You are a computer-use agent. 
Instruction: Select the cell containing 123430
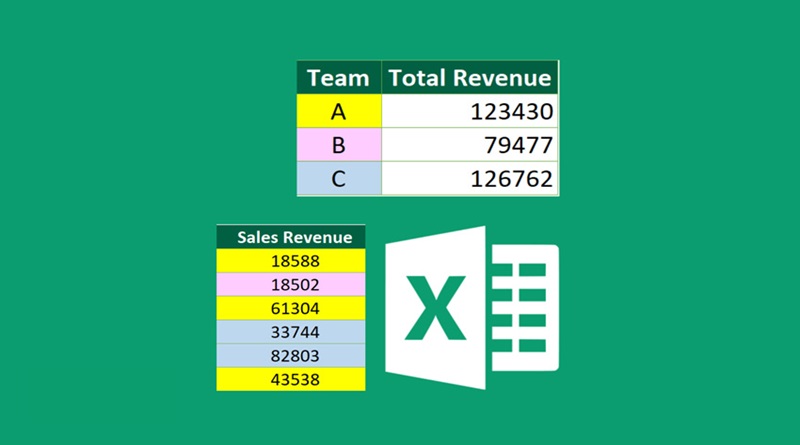[469, 111]
